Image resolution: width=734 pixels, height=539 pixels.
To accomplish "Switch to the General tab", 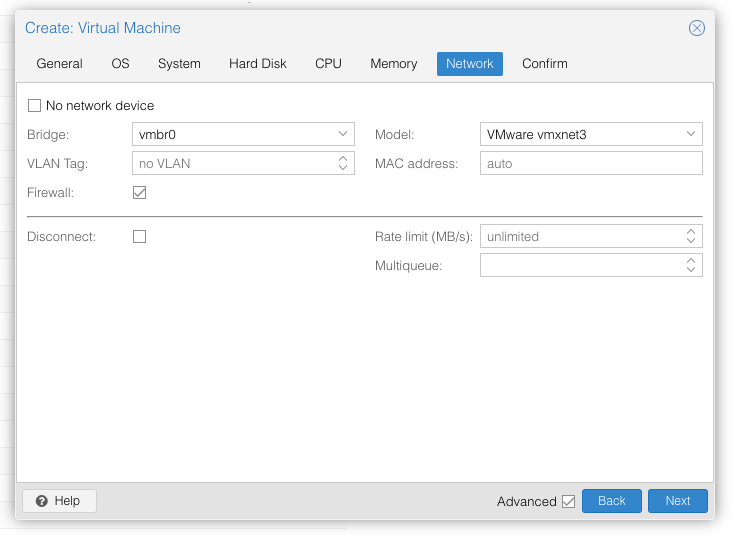I will (59, 64).
